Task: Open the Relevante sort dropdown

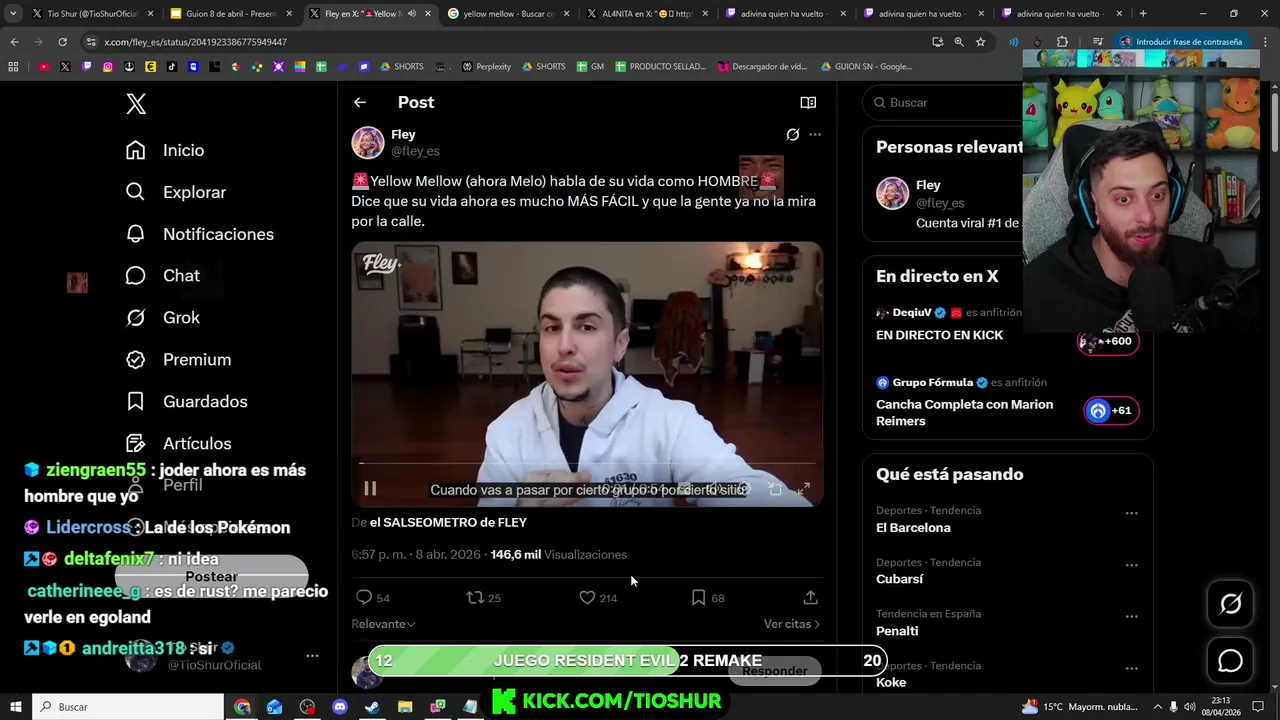Action: 383,624
